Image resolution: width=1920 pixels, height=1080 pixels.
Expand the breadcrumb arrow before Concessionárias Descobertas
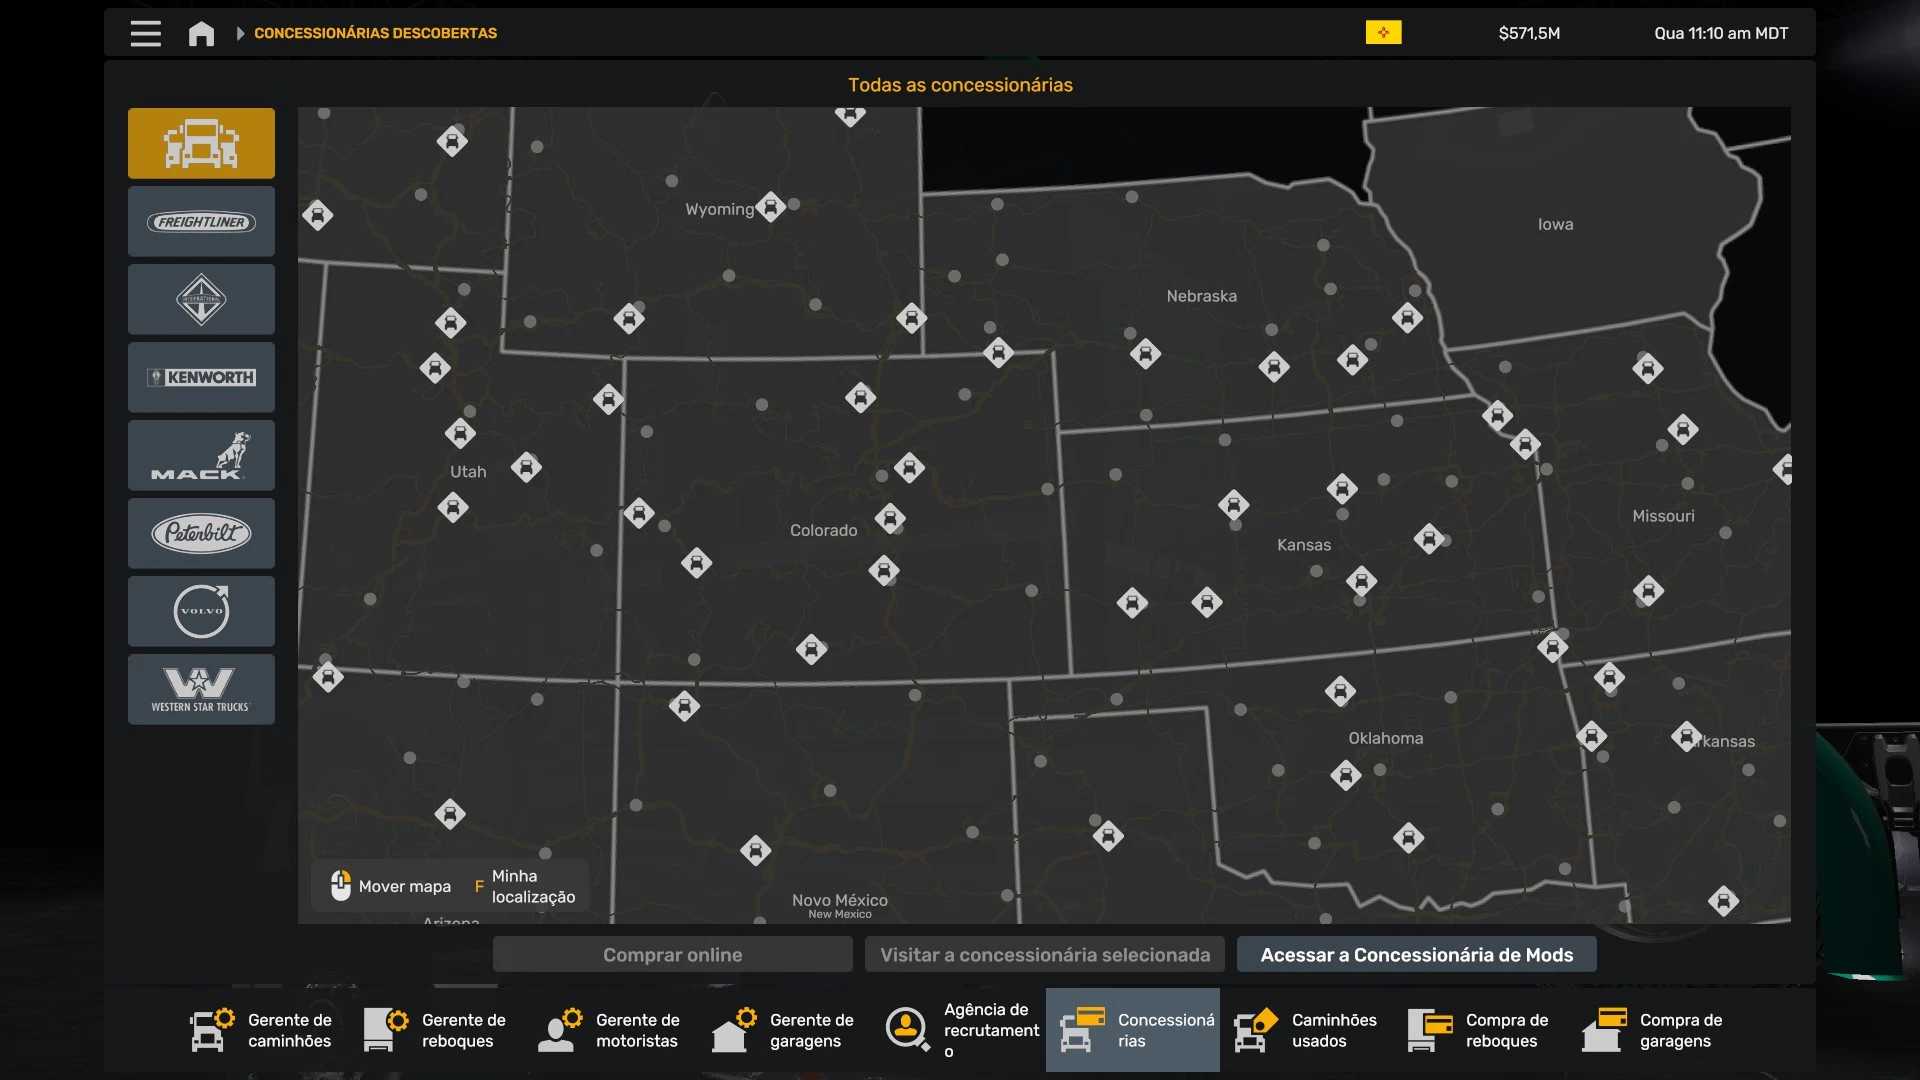pos(240,33)
